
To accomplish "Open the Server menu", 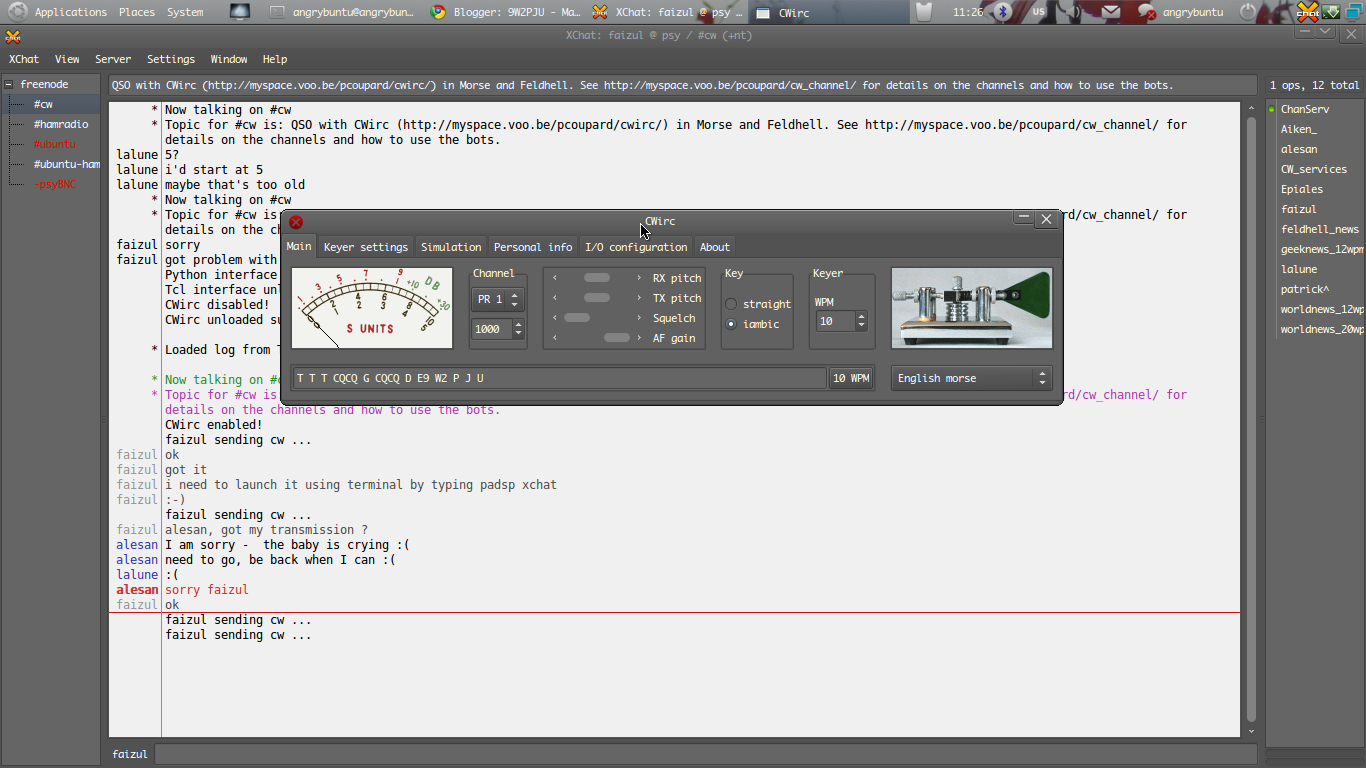I will 113,59.
